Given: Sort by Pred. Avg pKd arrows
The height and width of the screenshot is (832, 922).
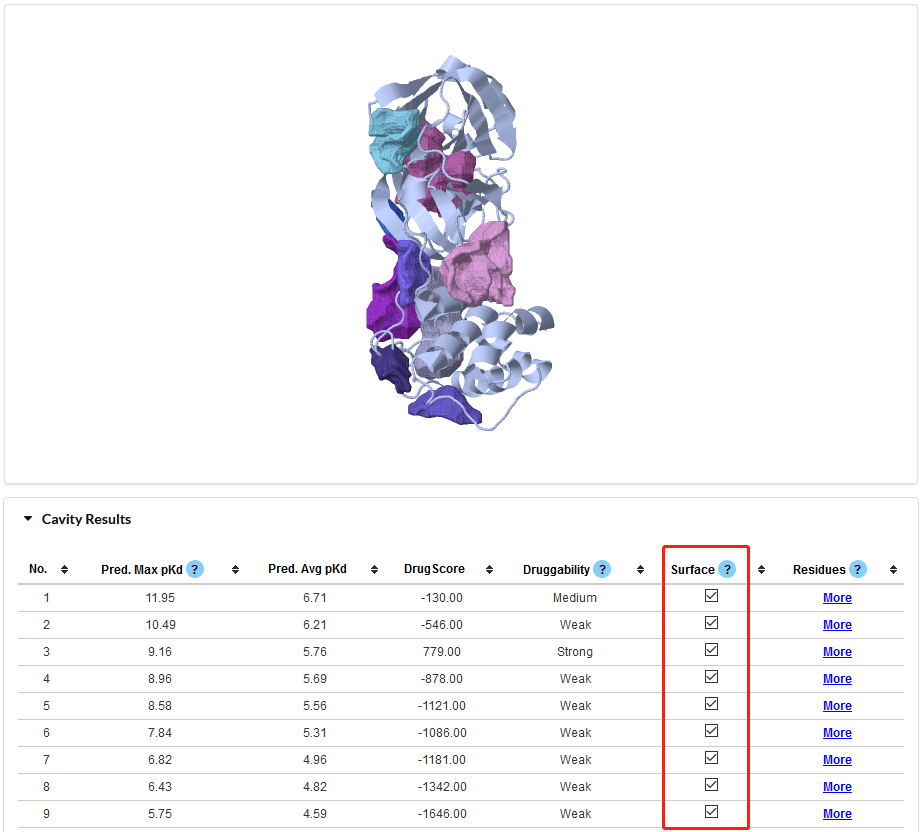Looking at the screenshot, I should 374,569.
